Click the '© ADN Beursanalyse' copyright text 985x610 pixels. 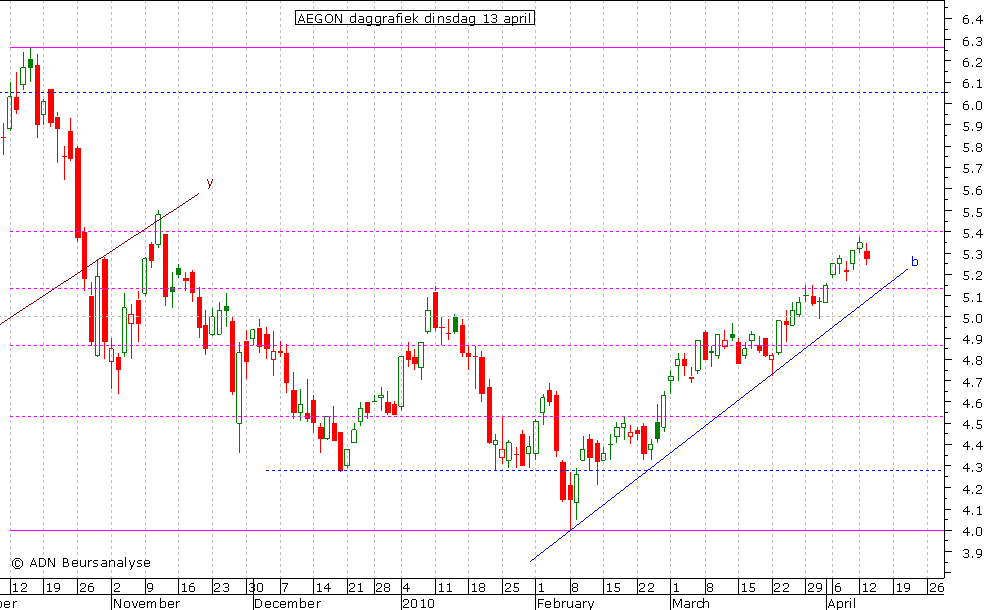(x=81, y=562)
